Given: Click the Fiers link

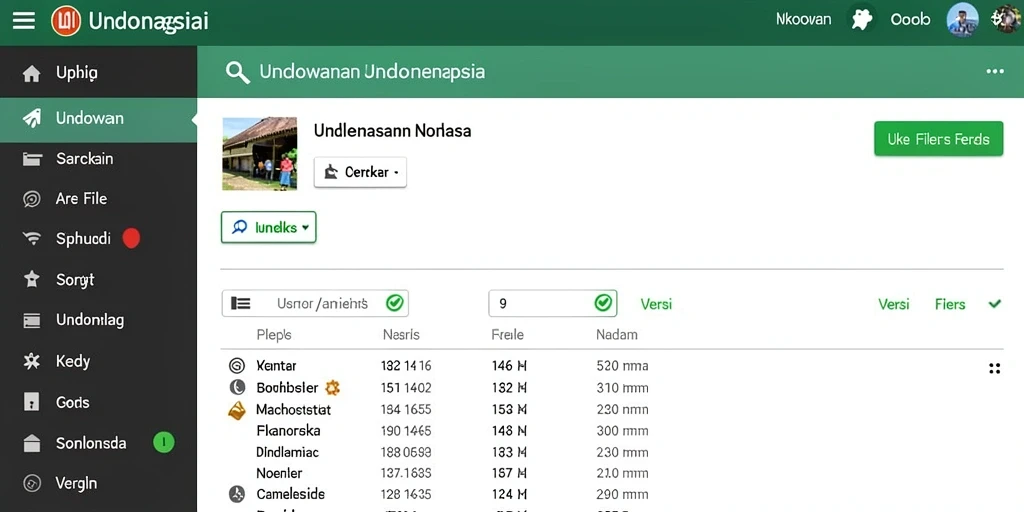Looking at the screenshot, I should click(x=950, y=304).
